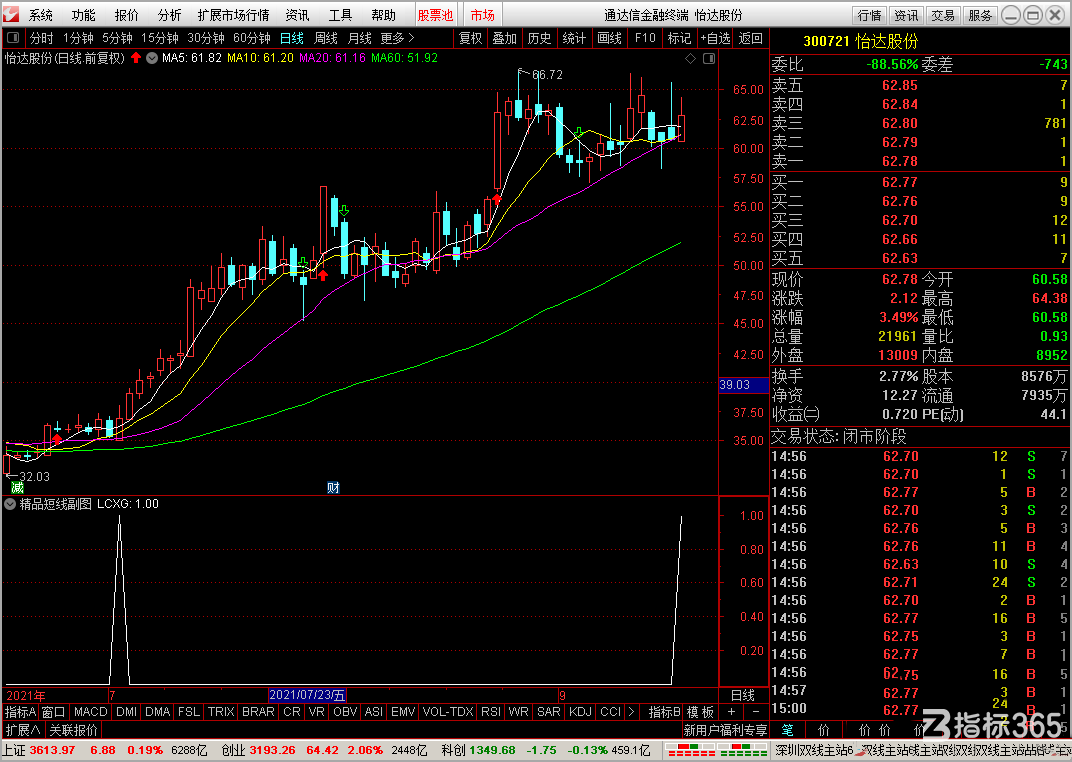This screenshot has width=1072, height=762.
Task: Open the 复权 adjustment option
Action: [470, 38]
